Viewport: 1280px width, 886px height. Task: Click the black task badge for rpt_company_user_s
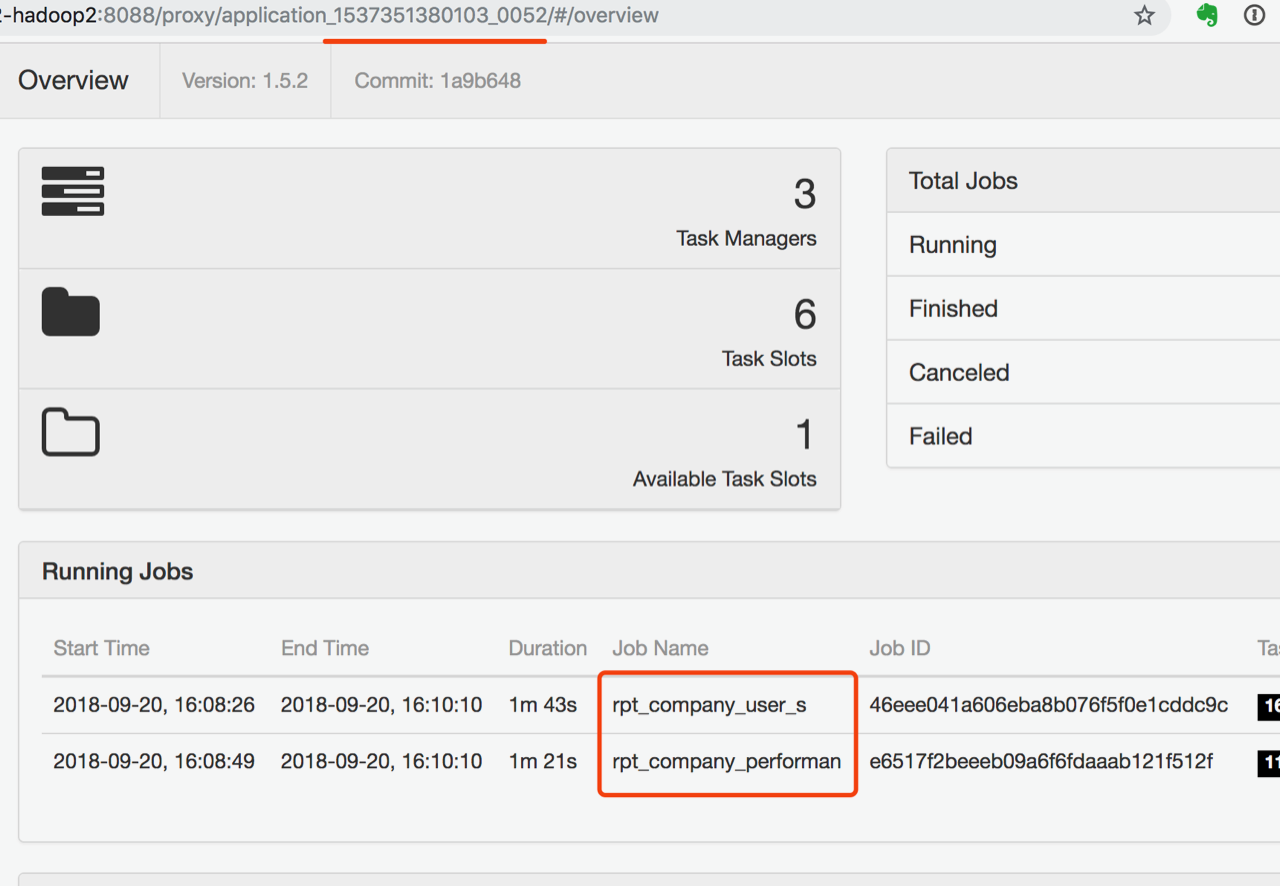pos(1268,706)
